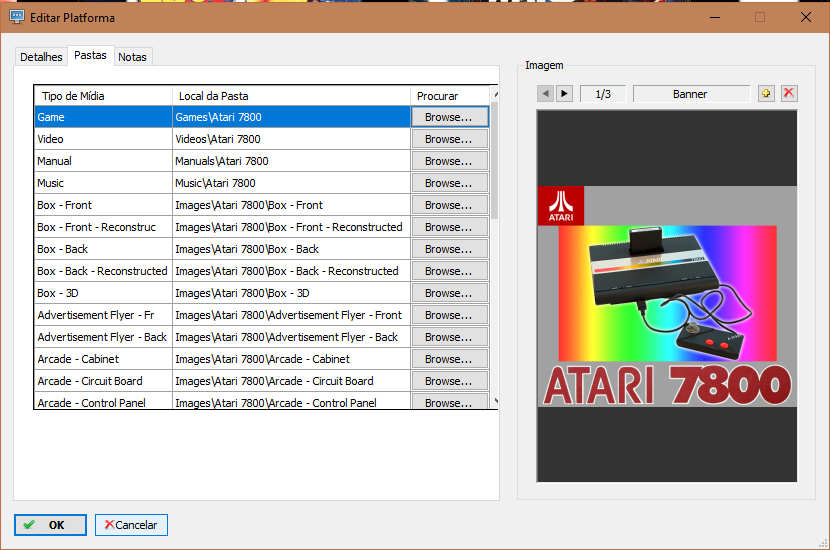Show the next platform image
Screen dimensions: 830x550
pyautogui.click(x=564, y=94)
